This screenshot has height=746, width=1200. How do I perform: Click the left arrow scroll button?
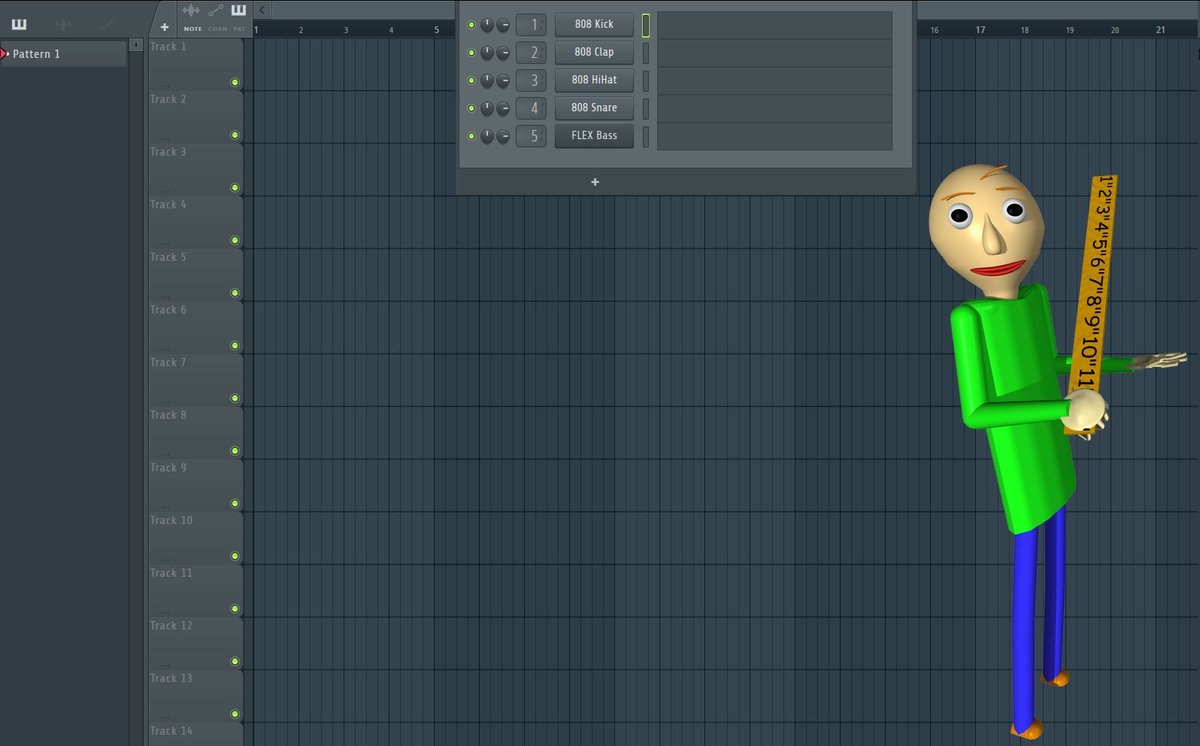coord(261,9)
